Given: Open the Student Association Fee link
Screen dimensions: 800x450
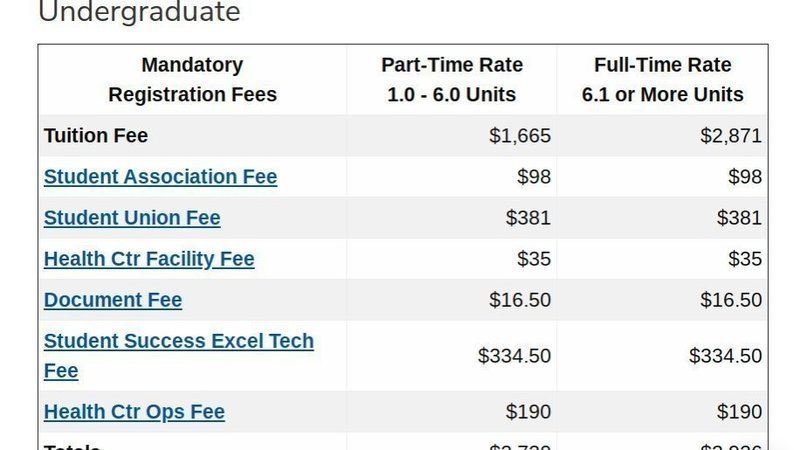Looking at the screenshot, I should tap(160, 177).
